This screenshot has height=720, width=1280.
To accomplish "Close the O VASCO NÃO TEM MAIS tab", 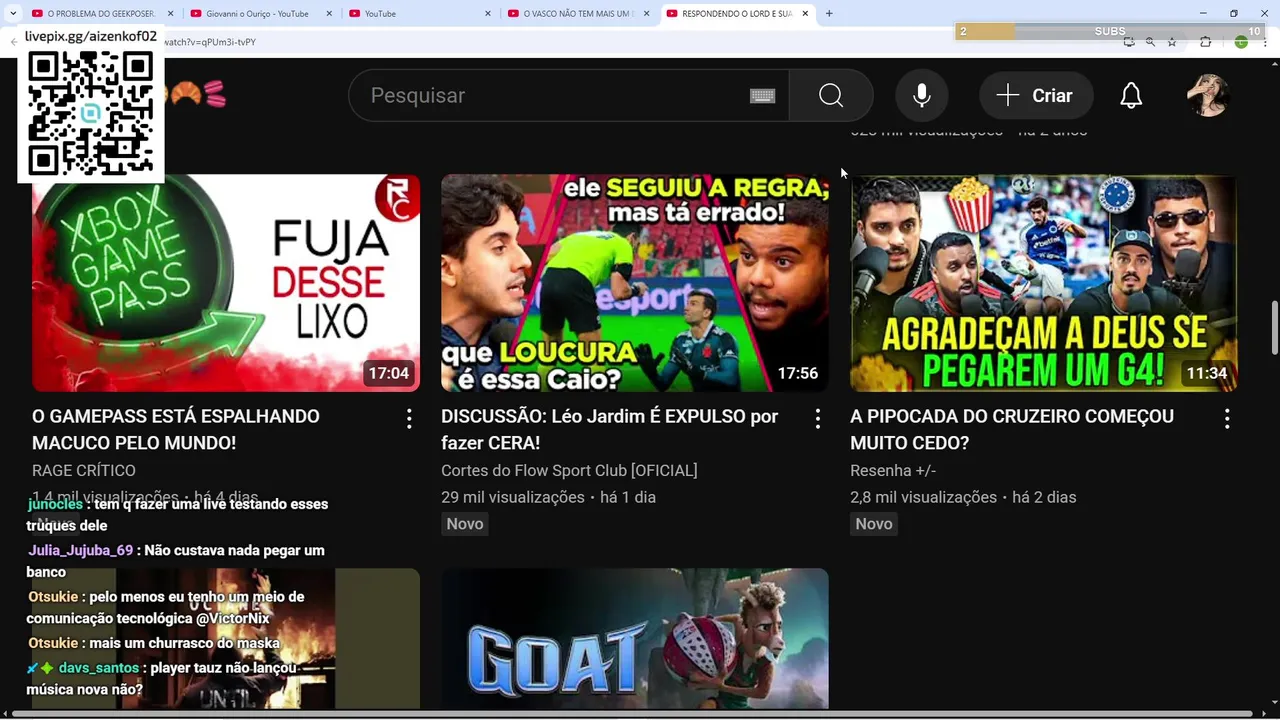I will point(646,13).
